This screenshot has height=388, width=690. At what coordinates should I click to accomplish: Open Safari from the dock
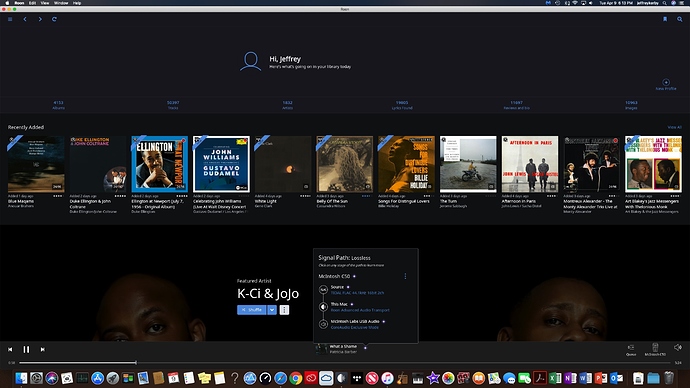(x=280, y=378)
